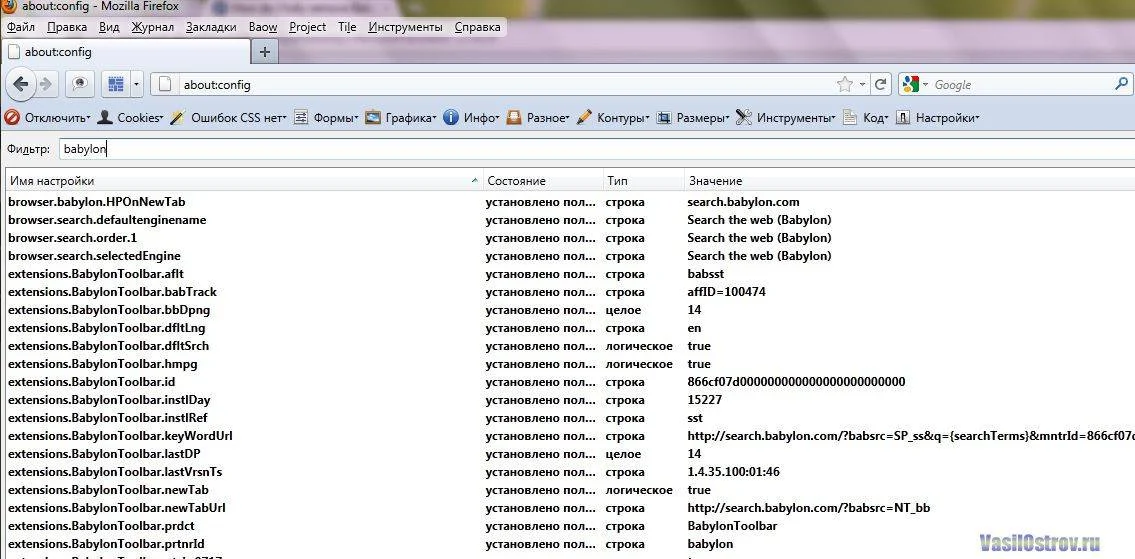Open the Размеры developer toolbar menu
The image size is (1135, 559).
(x=693, y=117)
